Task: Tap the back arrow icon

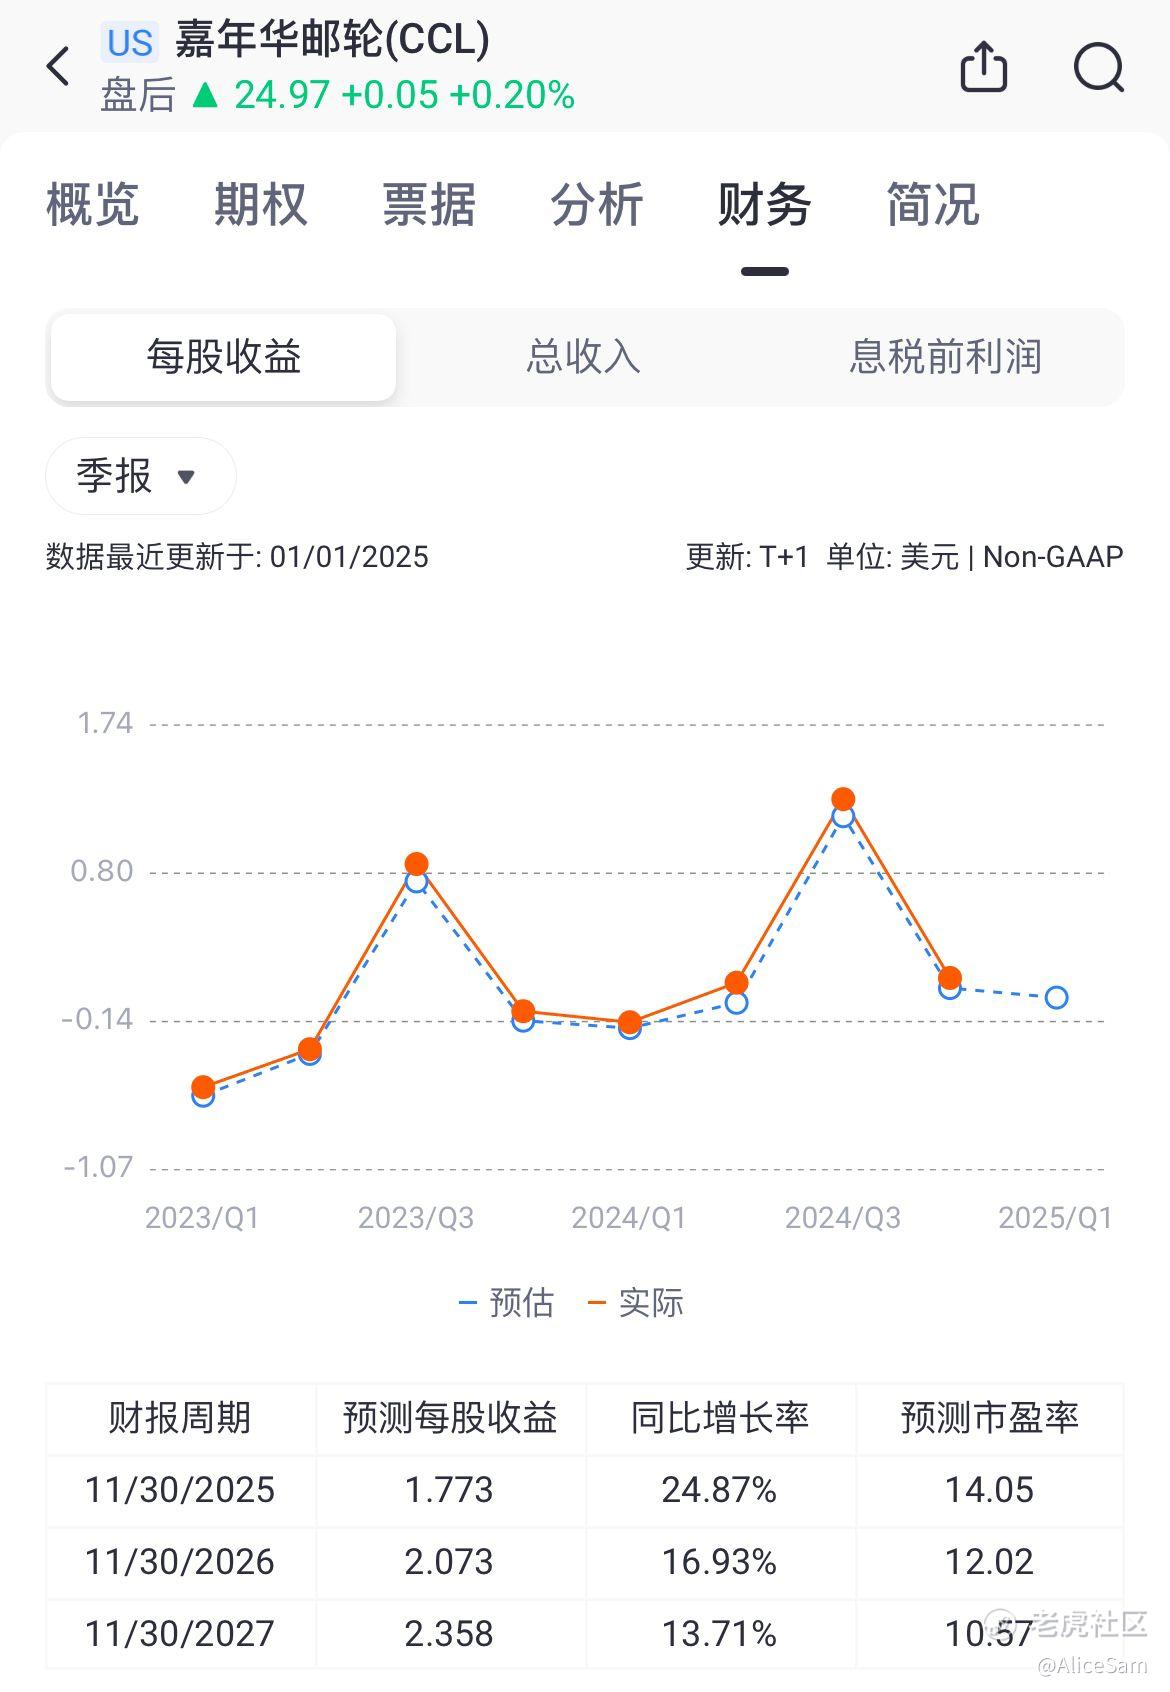Action: click(59, 66)
